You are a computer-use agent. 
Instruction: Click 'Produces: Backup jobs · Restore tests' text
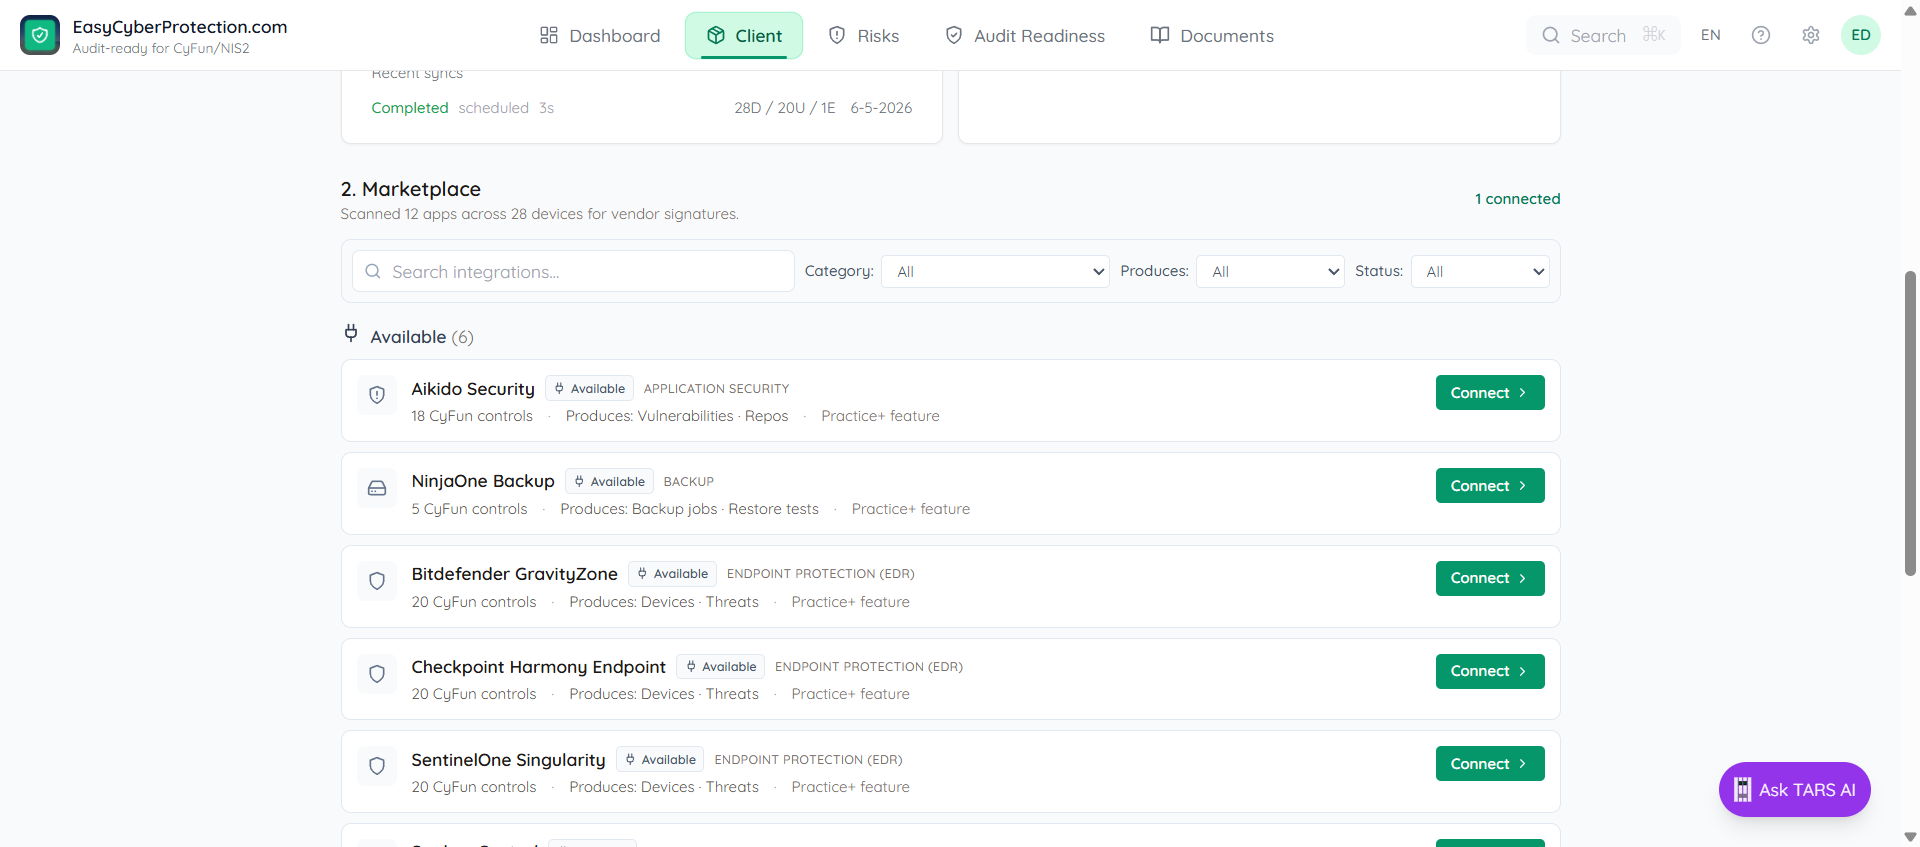pyautogui.click(x=689, y=509)
